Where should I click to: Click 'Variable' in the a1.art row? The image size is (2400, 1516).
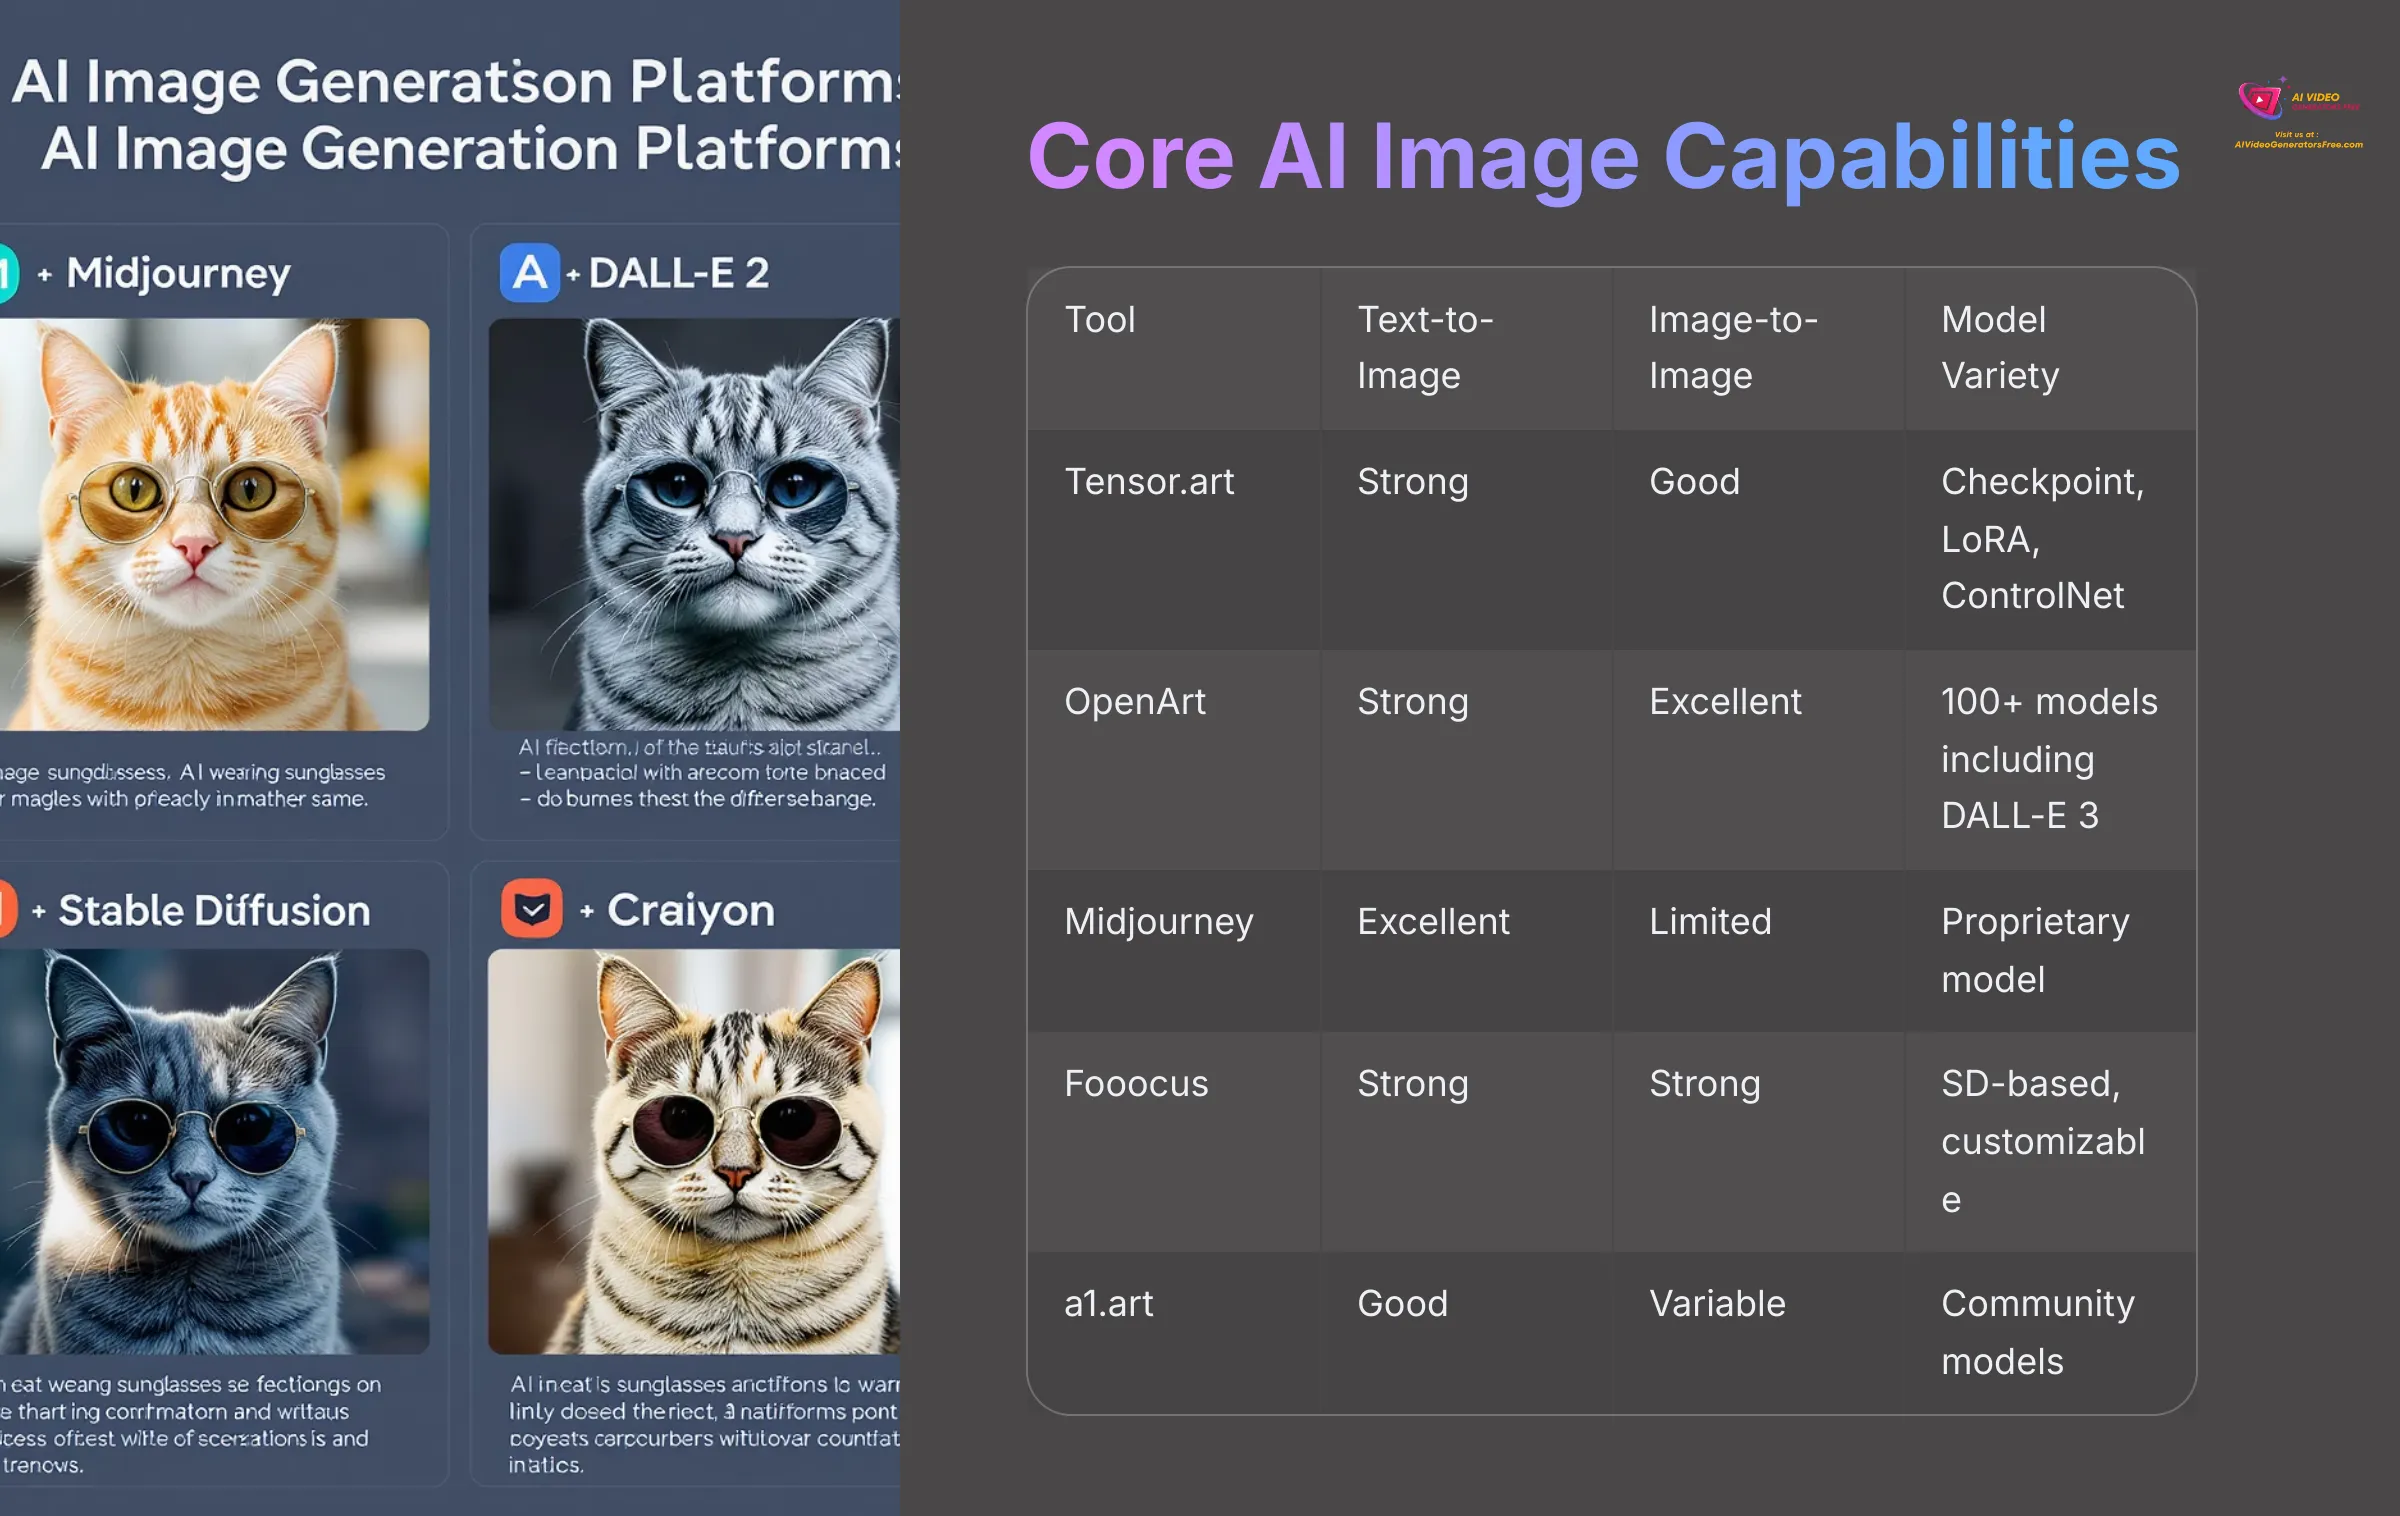[x=1717, y=1304]
